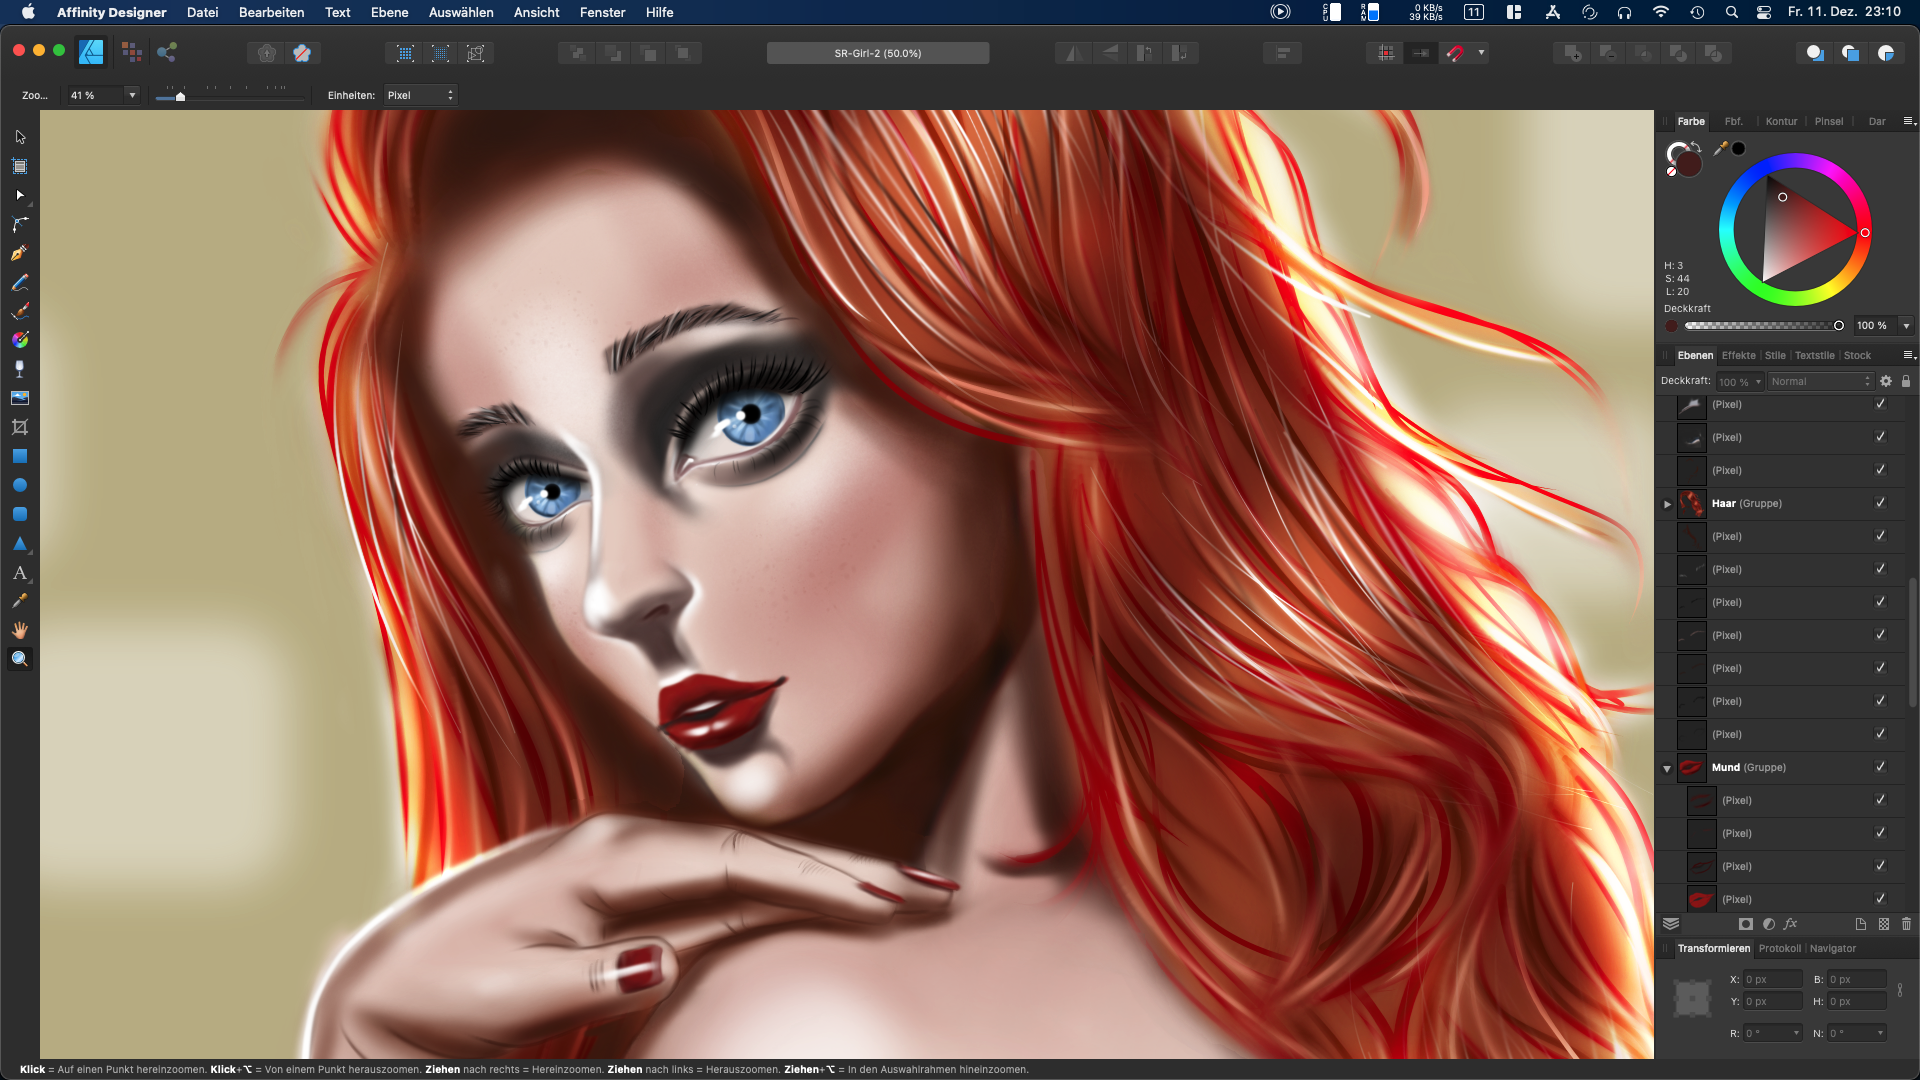The width and height of the screenshot is (1920, 1080).
Task: Activate the Hand view tool
Action: coord(19,630)
